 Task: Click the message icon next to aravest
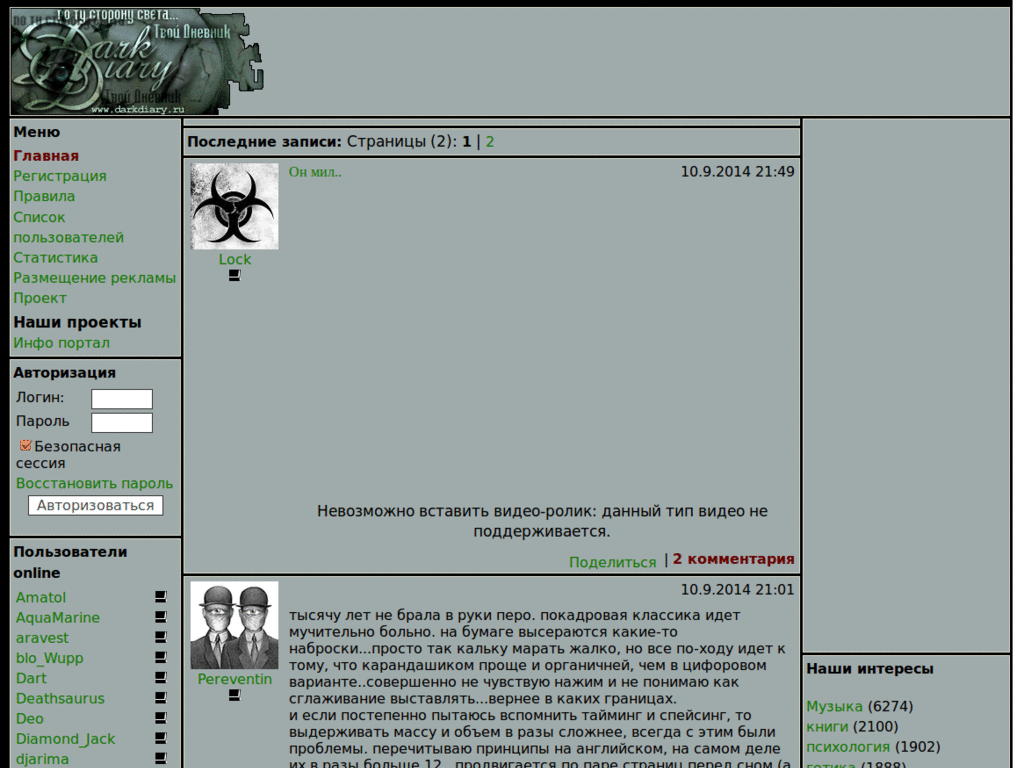(x=161, y=637)
